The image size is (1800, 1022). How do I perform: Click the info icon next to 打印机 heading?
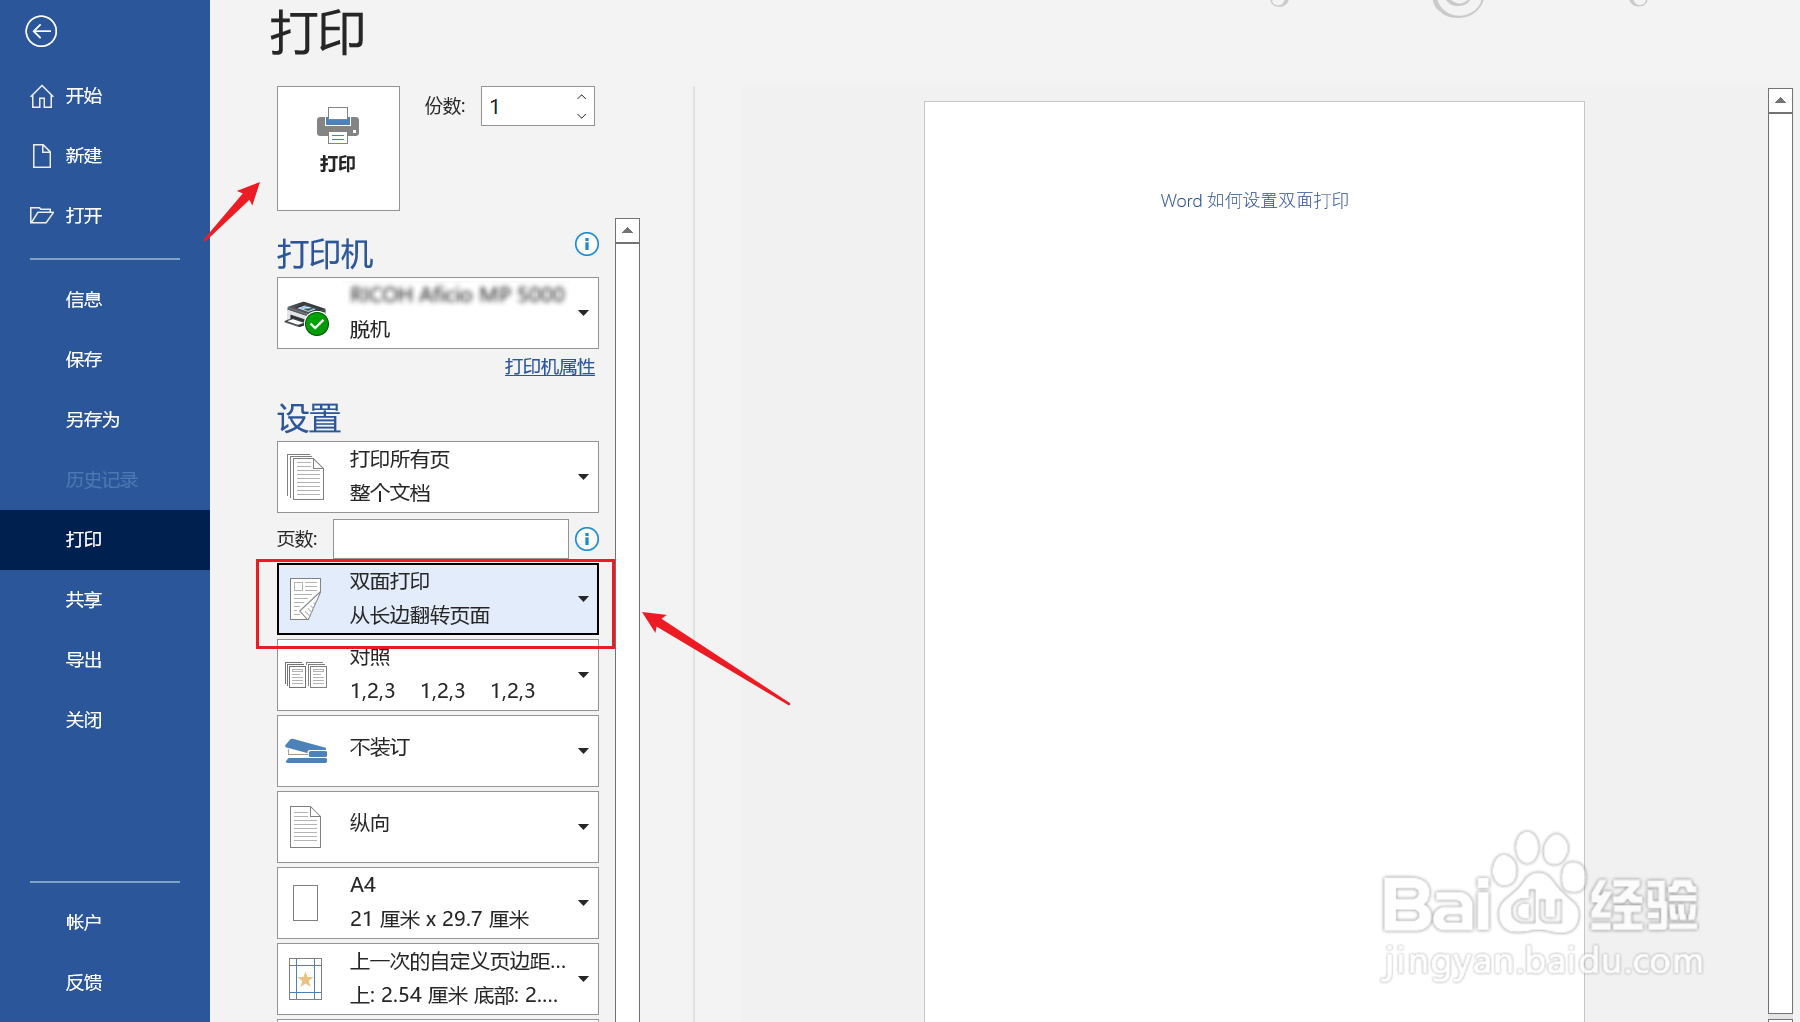click(586, 243)
